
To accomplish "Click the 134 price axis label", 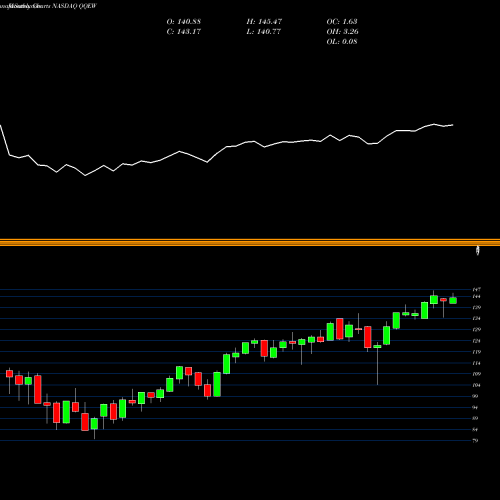I will click(x=476, y=318).
